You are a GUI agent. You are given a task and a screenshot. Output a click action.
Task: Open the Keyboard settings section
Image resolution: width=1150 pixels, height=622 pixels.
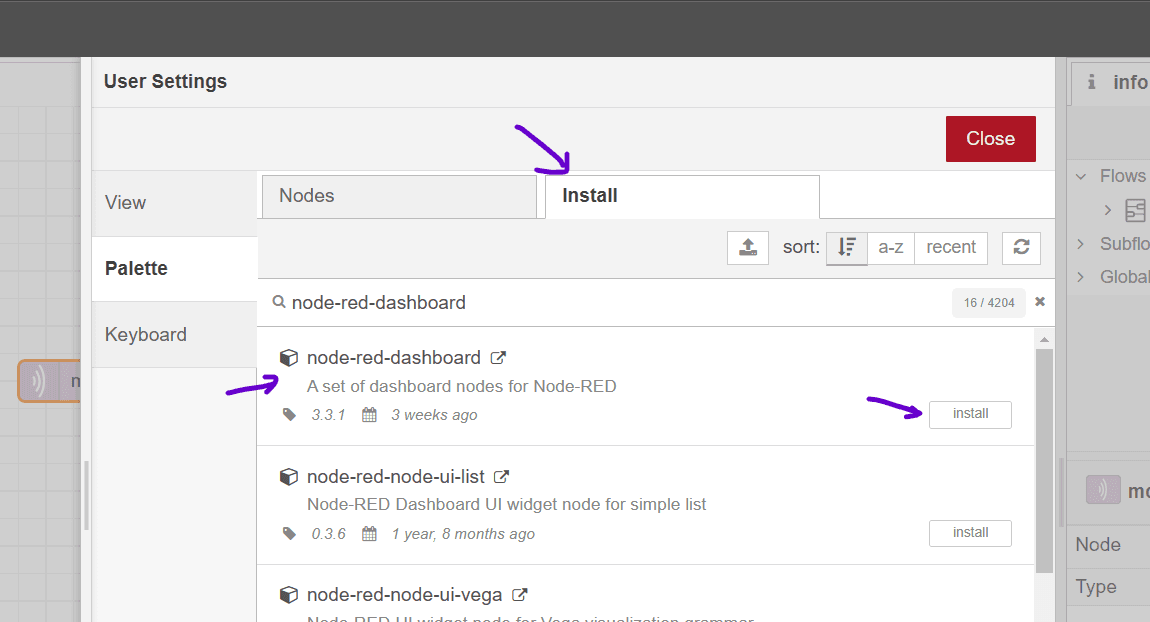point(146,334)
